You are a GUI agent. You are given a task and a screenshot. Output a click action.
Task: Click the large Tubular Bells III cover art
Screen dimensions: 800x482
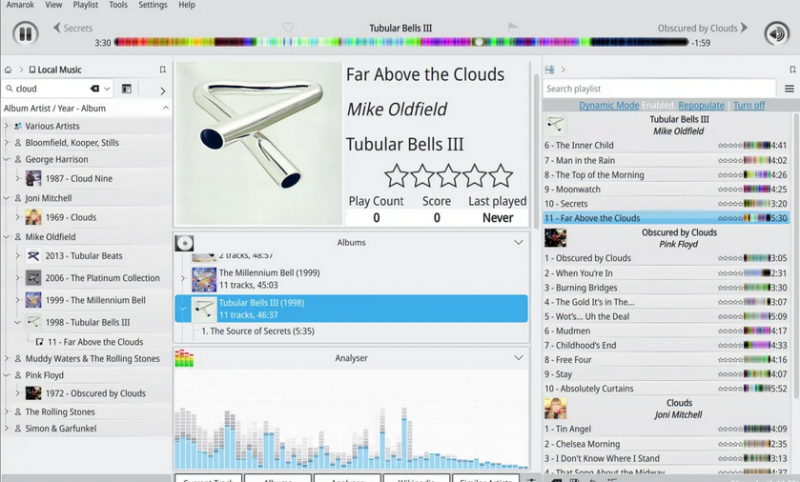[x=259, y=144]
